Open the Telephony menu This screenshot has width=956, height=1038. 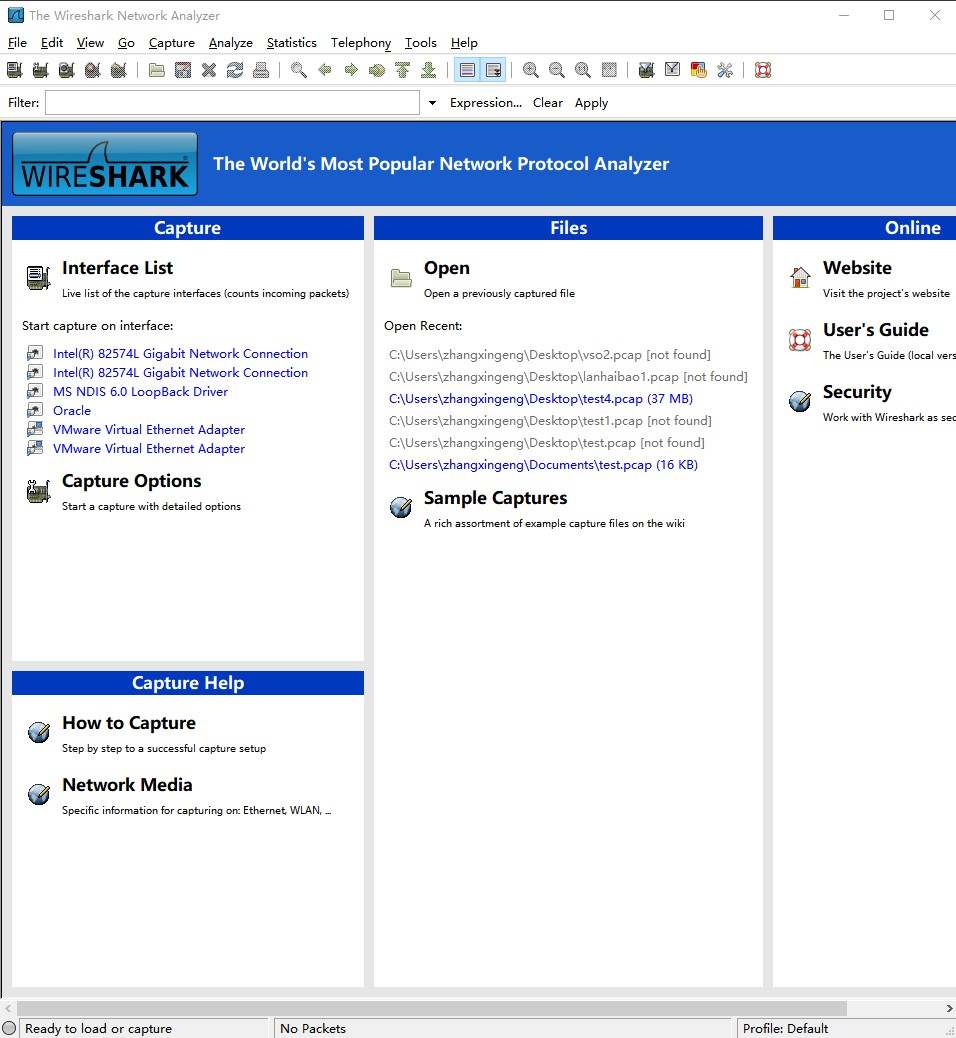click(361, 42)
